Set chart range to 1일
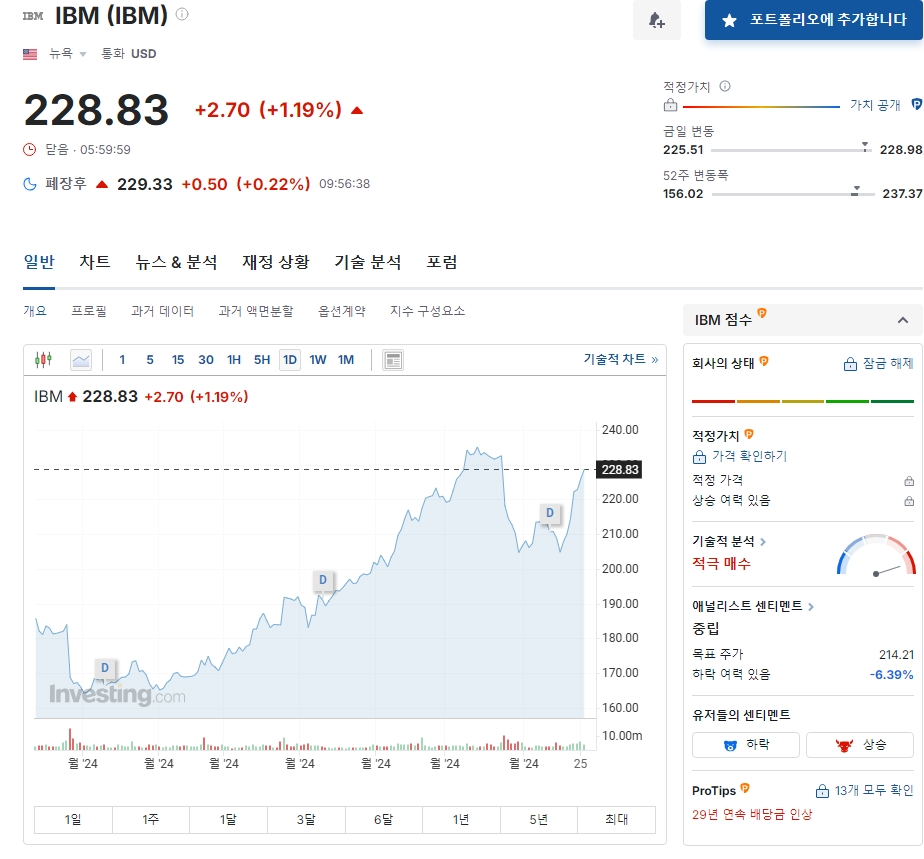The image size is (924, 859). point(73,819)
